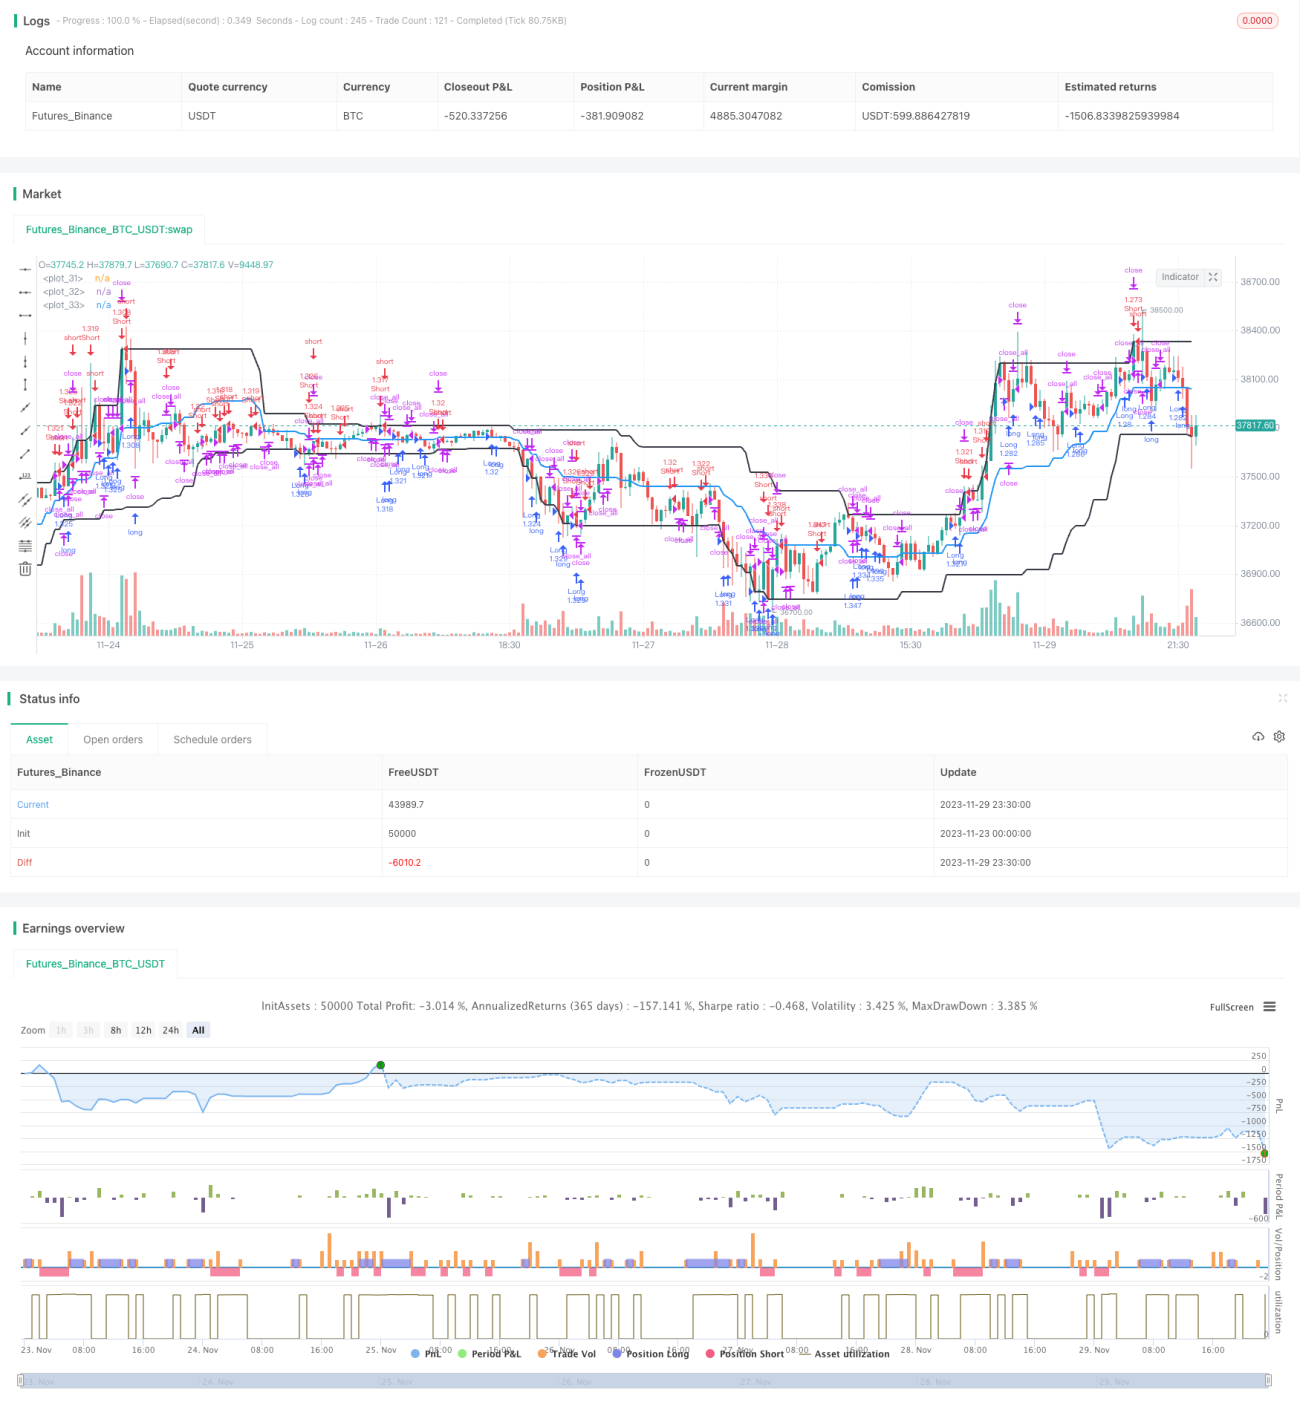Select the Fibonacci levels drawing tool
The width and height of the screenshot is (1300, 1410).
point(25,546)
